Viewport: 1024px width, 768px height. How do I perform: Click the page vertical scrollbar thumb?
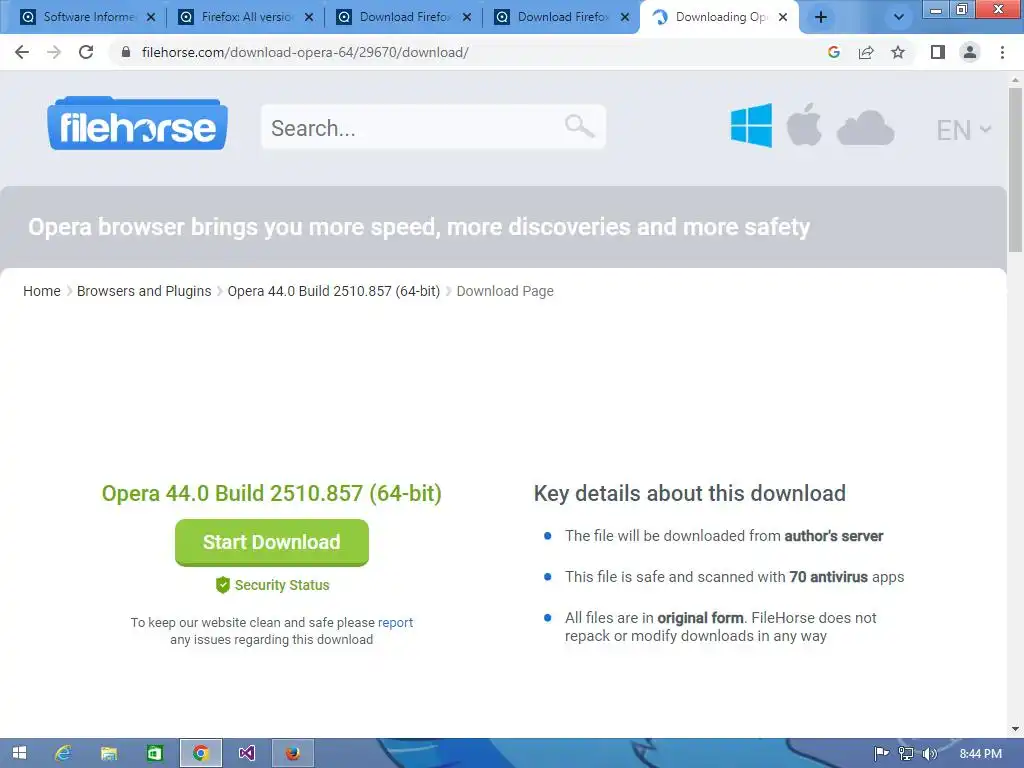point(1016,170)
